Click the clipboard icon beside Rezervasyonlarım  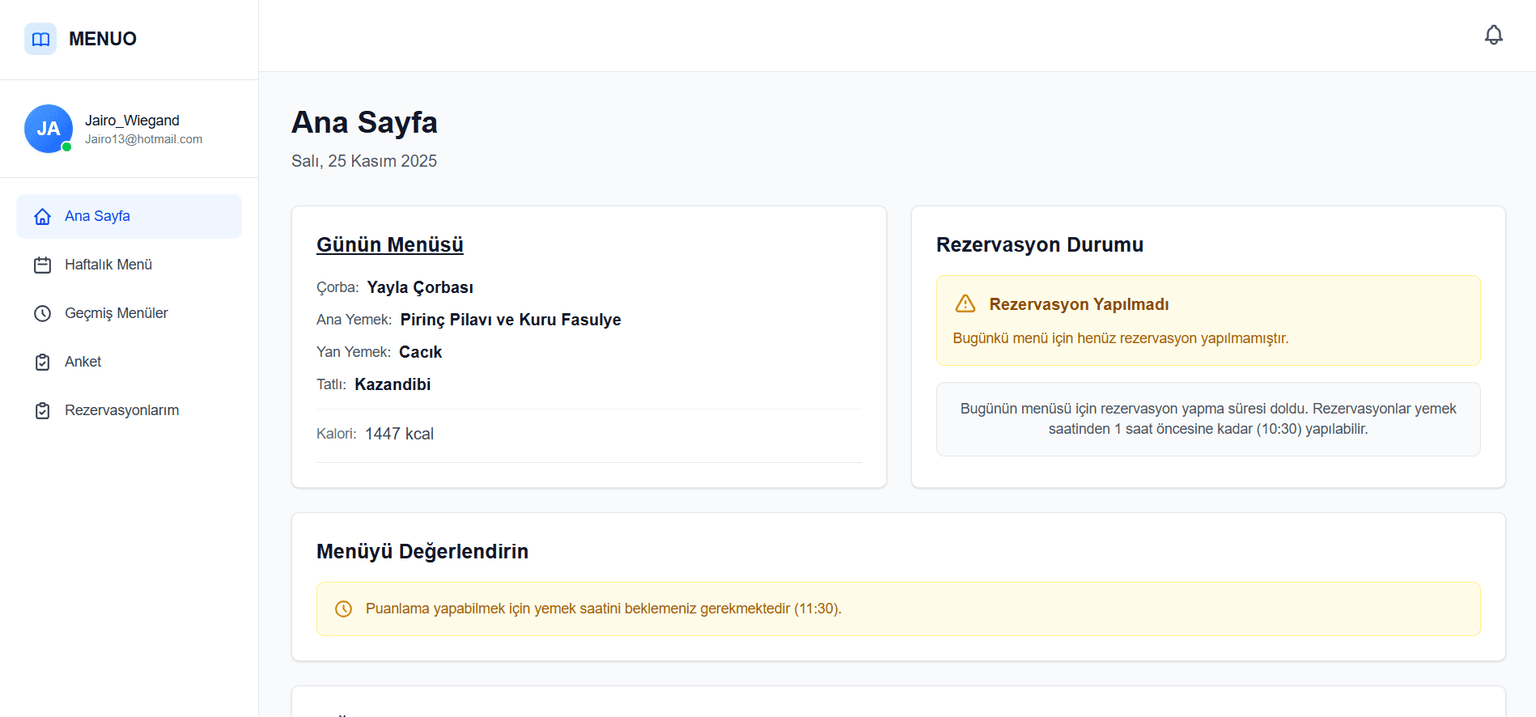tap(42, 410)
